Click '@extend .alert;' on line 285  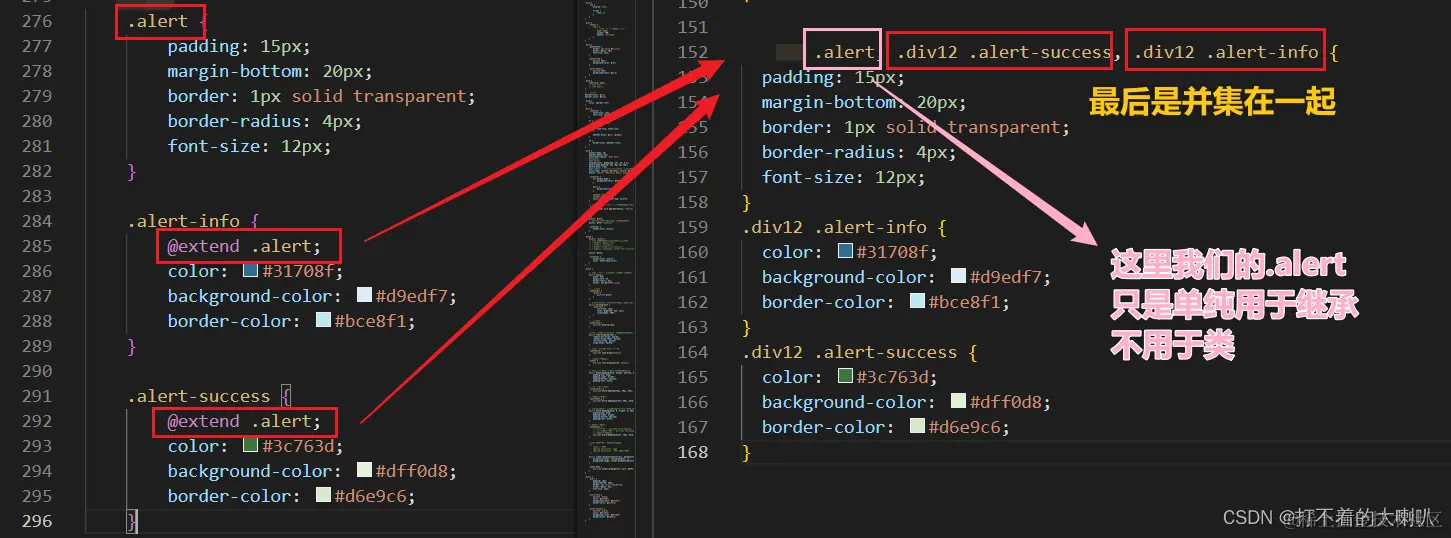pos(245,246)
